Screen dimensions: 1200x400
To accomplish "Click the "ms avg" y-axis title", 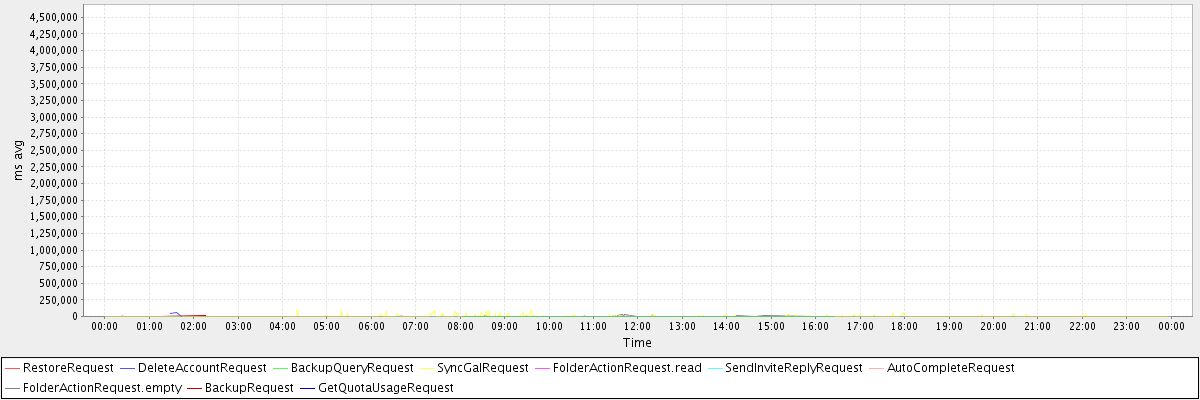I will pos(19,162).
